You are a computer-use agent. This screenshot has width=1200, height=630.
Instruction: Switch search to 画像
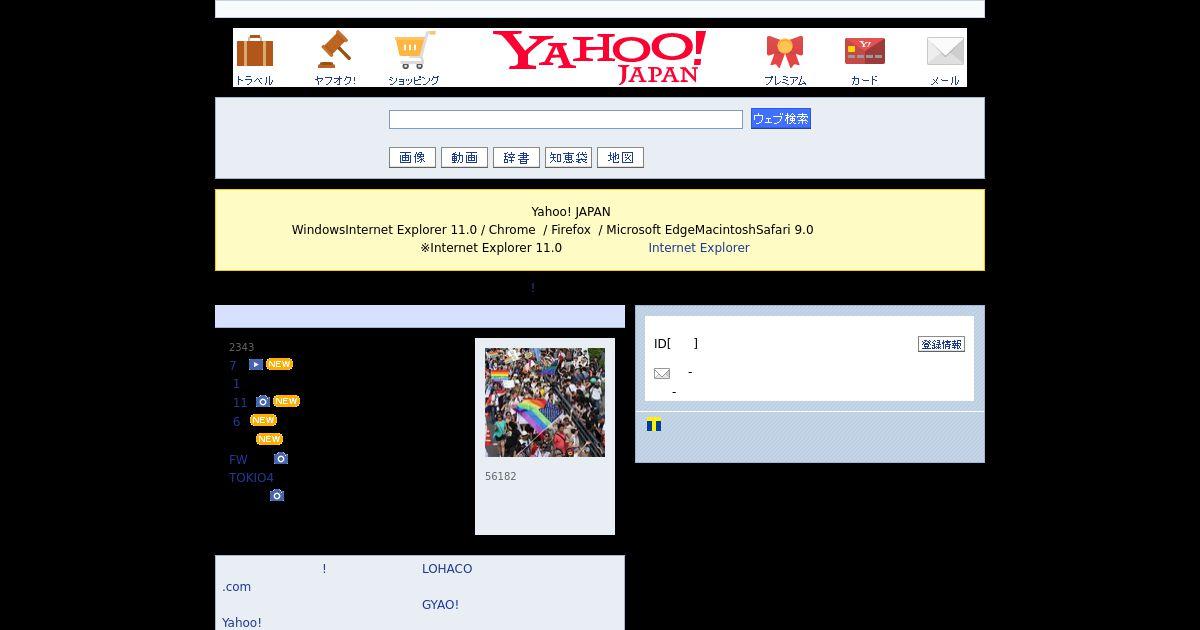tap(412, 157)
